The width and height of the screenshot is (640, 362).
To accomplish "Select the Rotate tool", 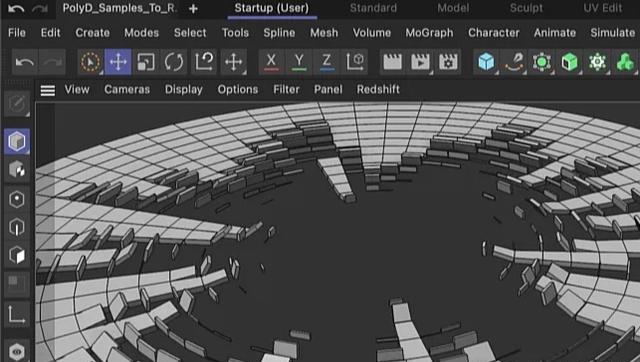I will point(174,62).
